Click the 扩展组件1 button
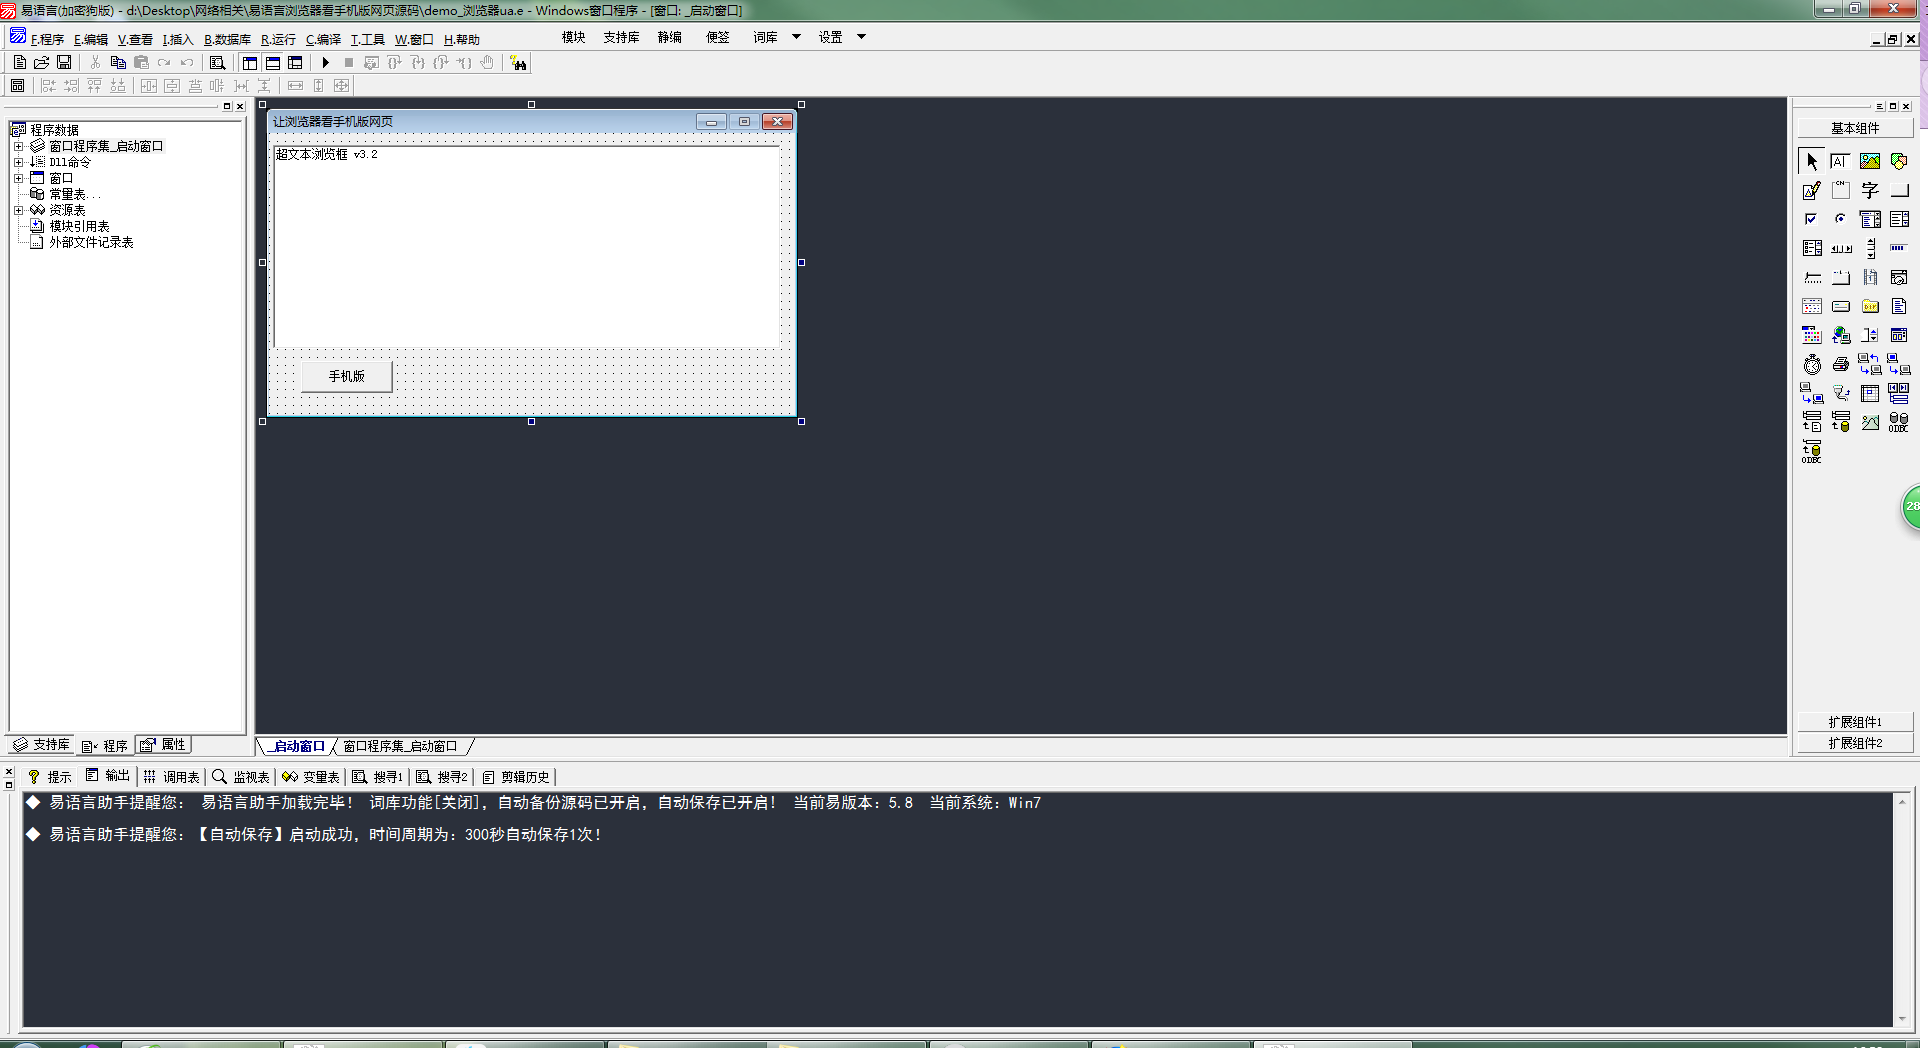 [x=1855, y=721]
